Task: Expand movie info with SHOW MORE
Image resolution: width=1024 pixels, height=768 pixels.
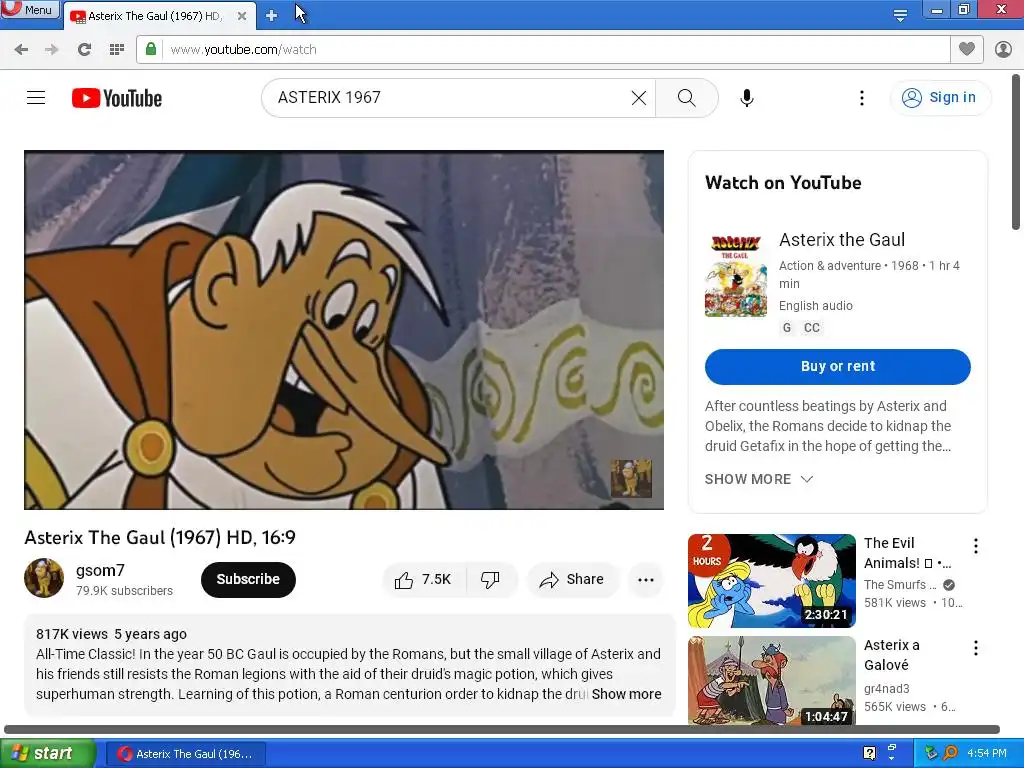Action: tap(759, 479)
